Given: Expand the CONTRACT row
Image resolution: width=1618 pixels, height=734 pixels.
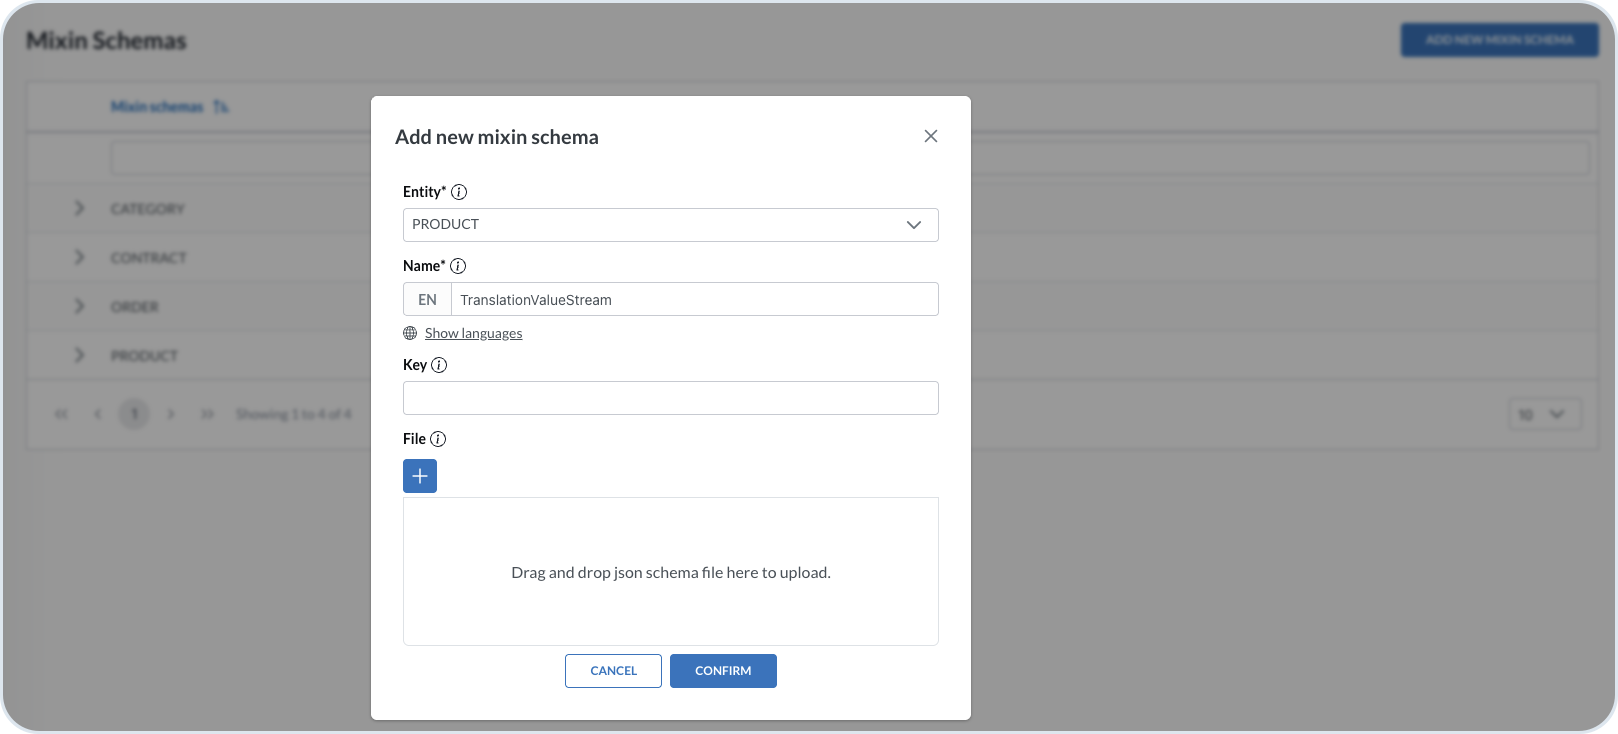Looking at the screenshot, I should (80, 257).
